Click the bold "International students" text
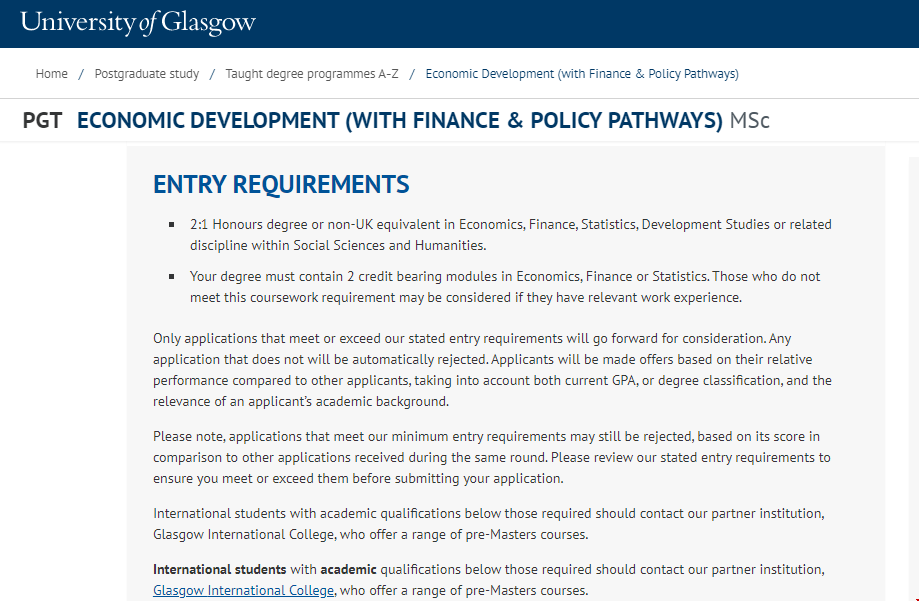The width and height of the screenshot is (919, 601). point(219,569)
